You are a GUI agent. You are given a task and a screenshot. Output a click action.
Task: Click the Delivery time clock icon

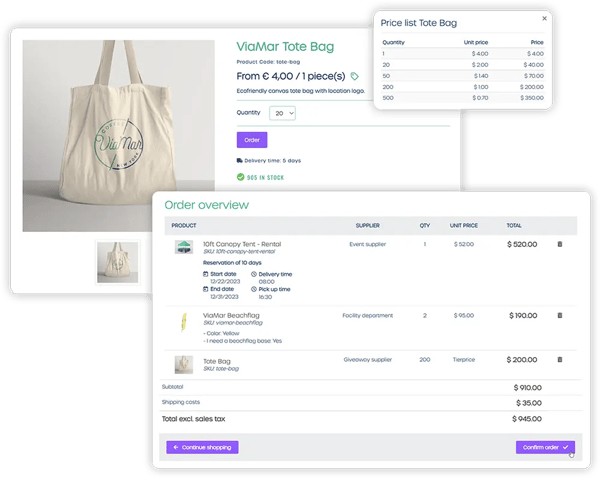(254, 274)
